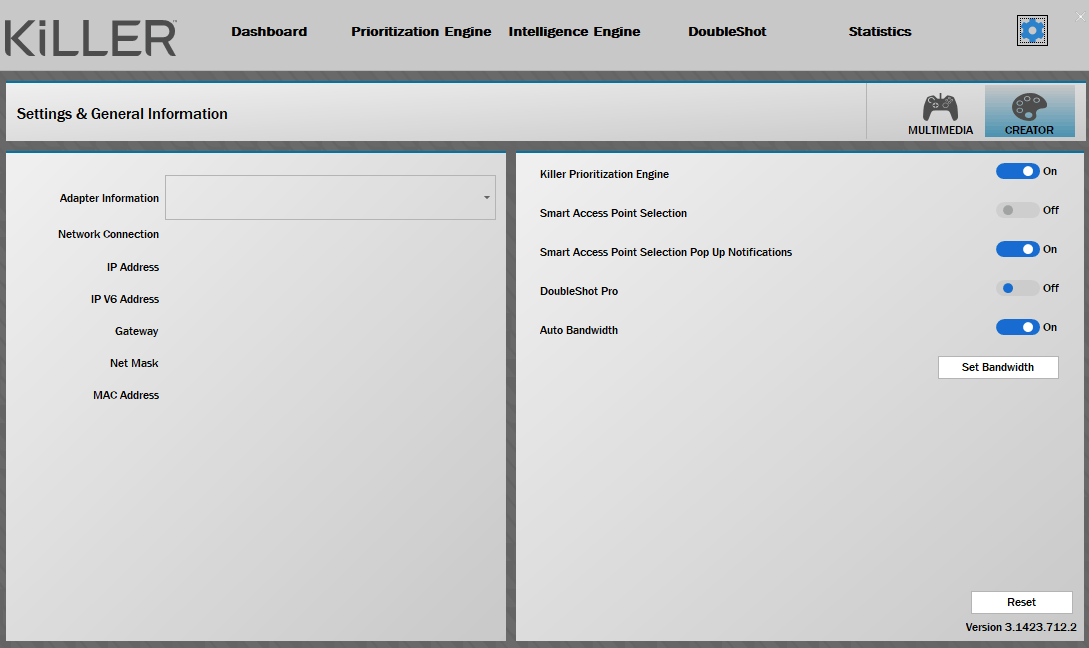Select the Version 3.1423.712.2 text

[x=1021, y=627]
